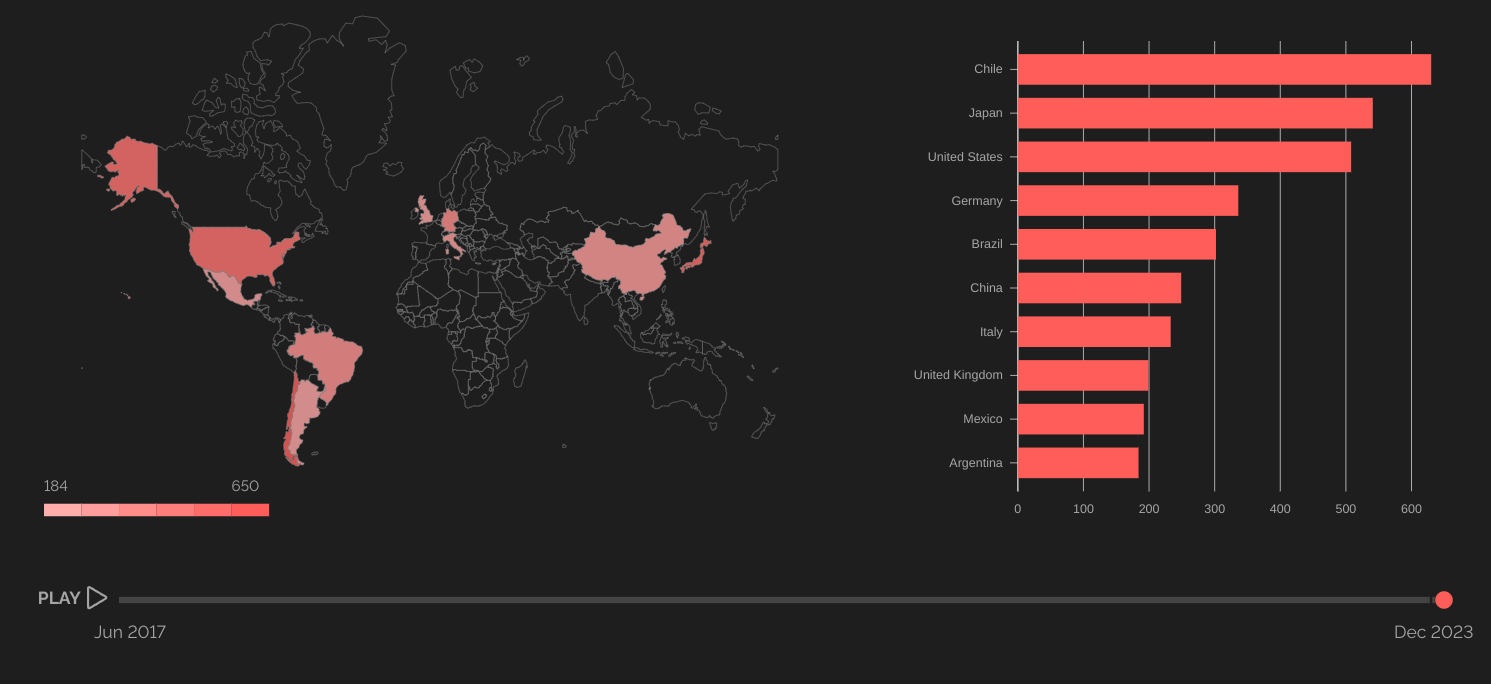
Task: Select the Japan bar in the chart
Action: pos(1195,113)
